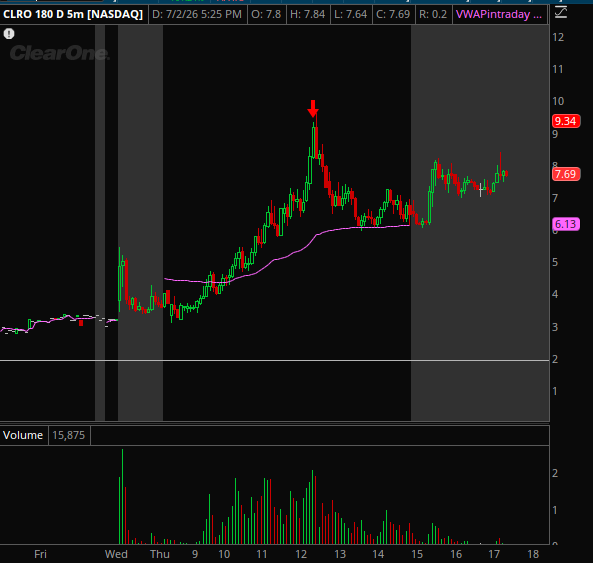593x563 pixels.
Task: Select the red 9.34 price bubble
Action: tap(566, 121)
